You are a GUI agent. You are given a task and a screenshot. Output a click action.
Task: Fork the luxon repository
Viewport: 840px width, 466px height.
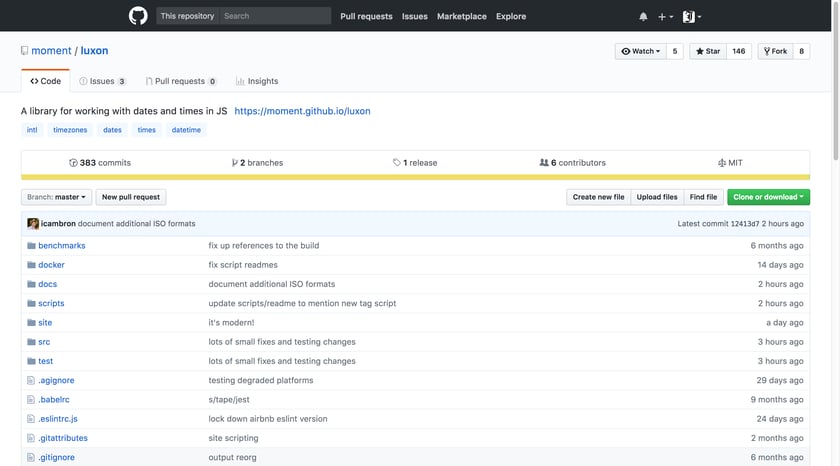pyautogui.click(x=775, y=51)
